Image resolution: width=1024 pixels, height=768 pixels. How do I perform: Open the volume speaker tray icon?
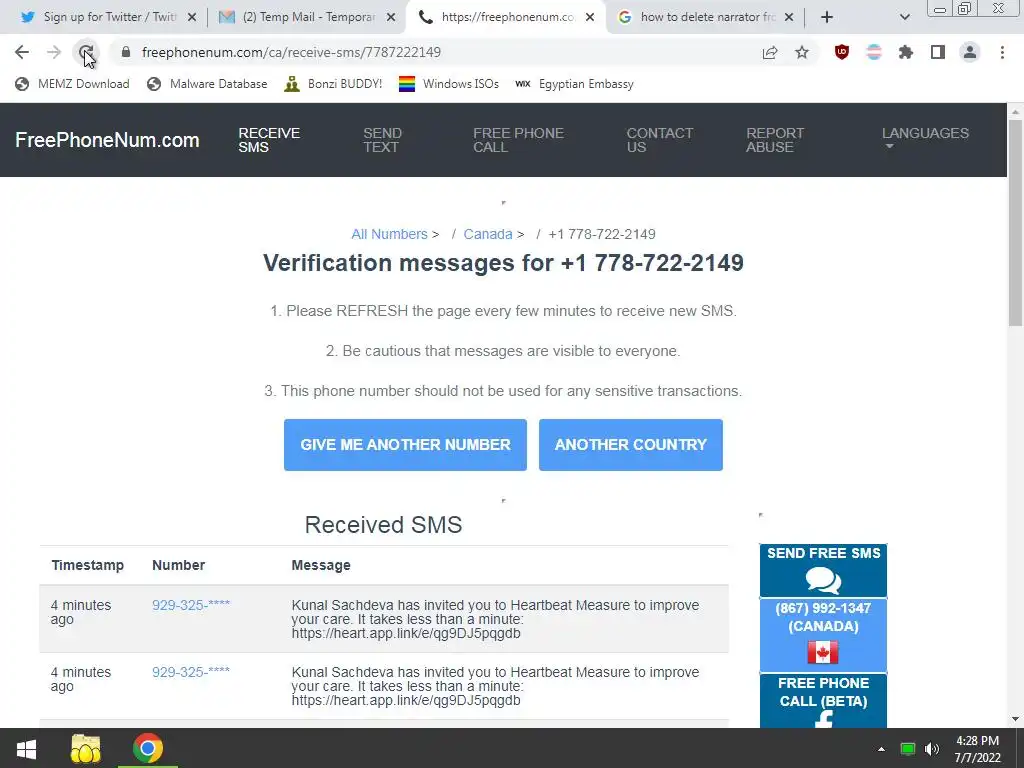[x=932, y=749]
